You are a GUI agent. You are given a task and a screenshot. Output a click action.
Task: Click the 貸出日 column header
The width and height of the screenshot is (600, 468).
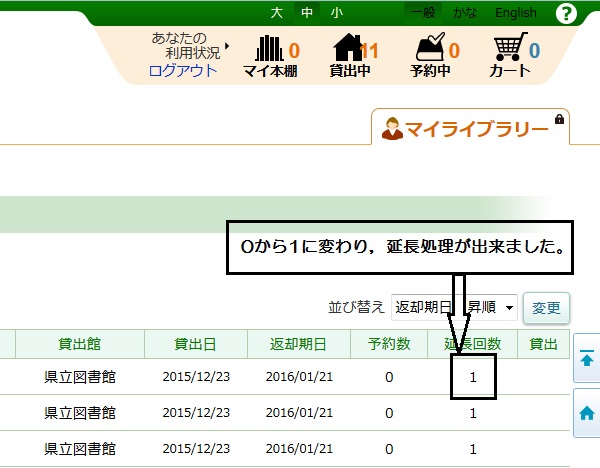(196, 344)
